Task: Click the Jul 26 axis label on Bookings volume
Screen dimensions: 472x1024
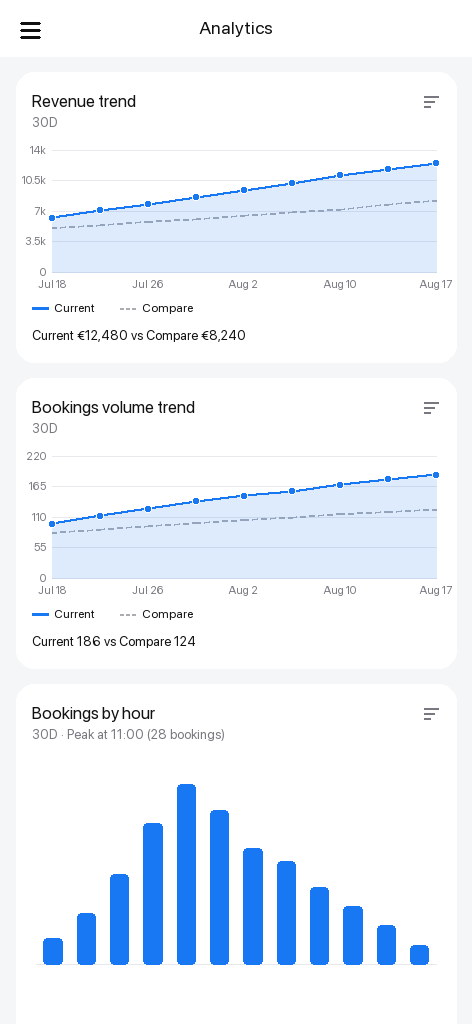Action: pyautogui.click(x=148, y=590)
